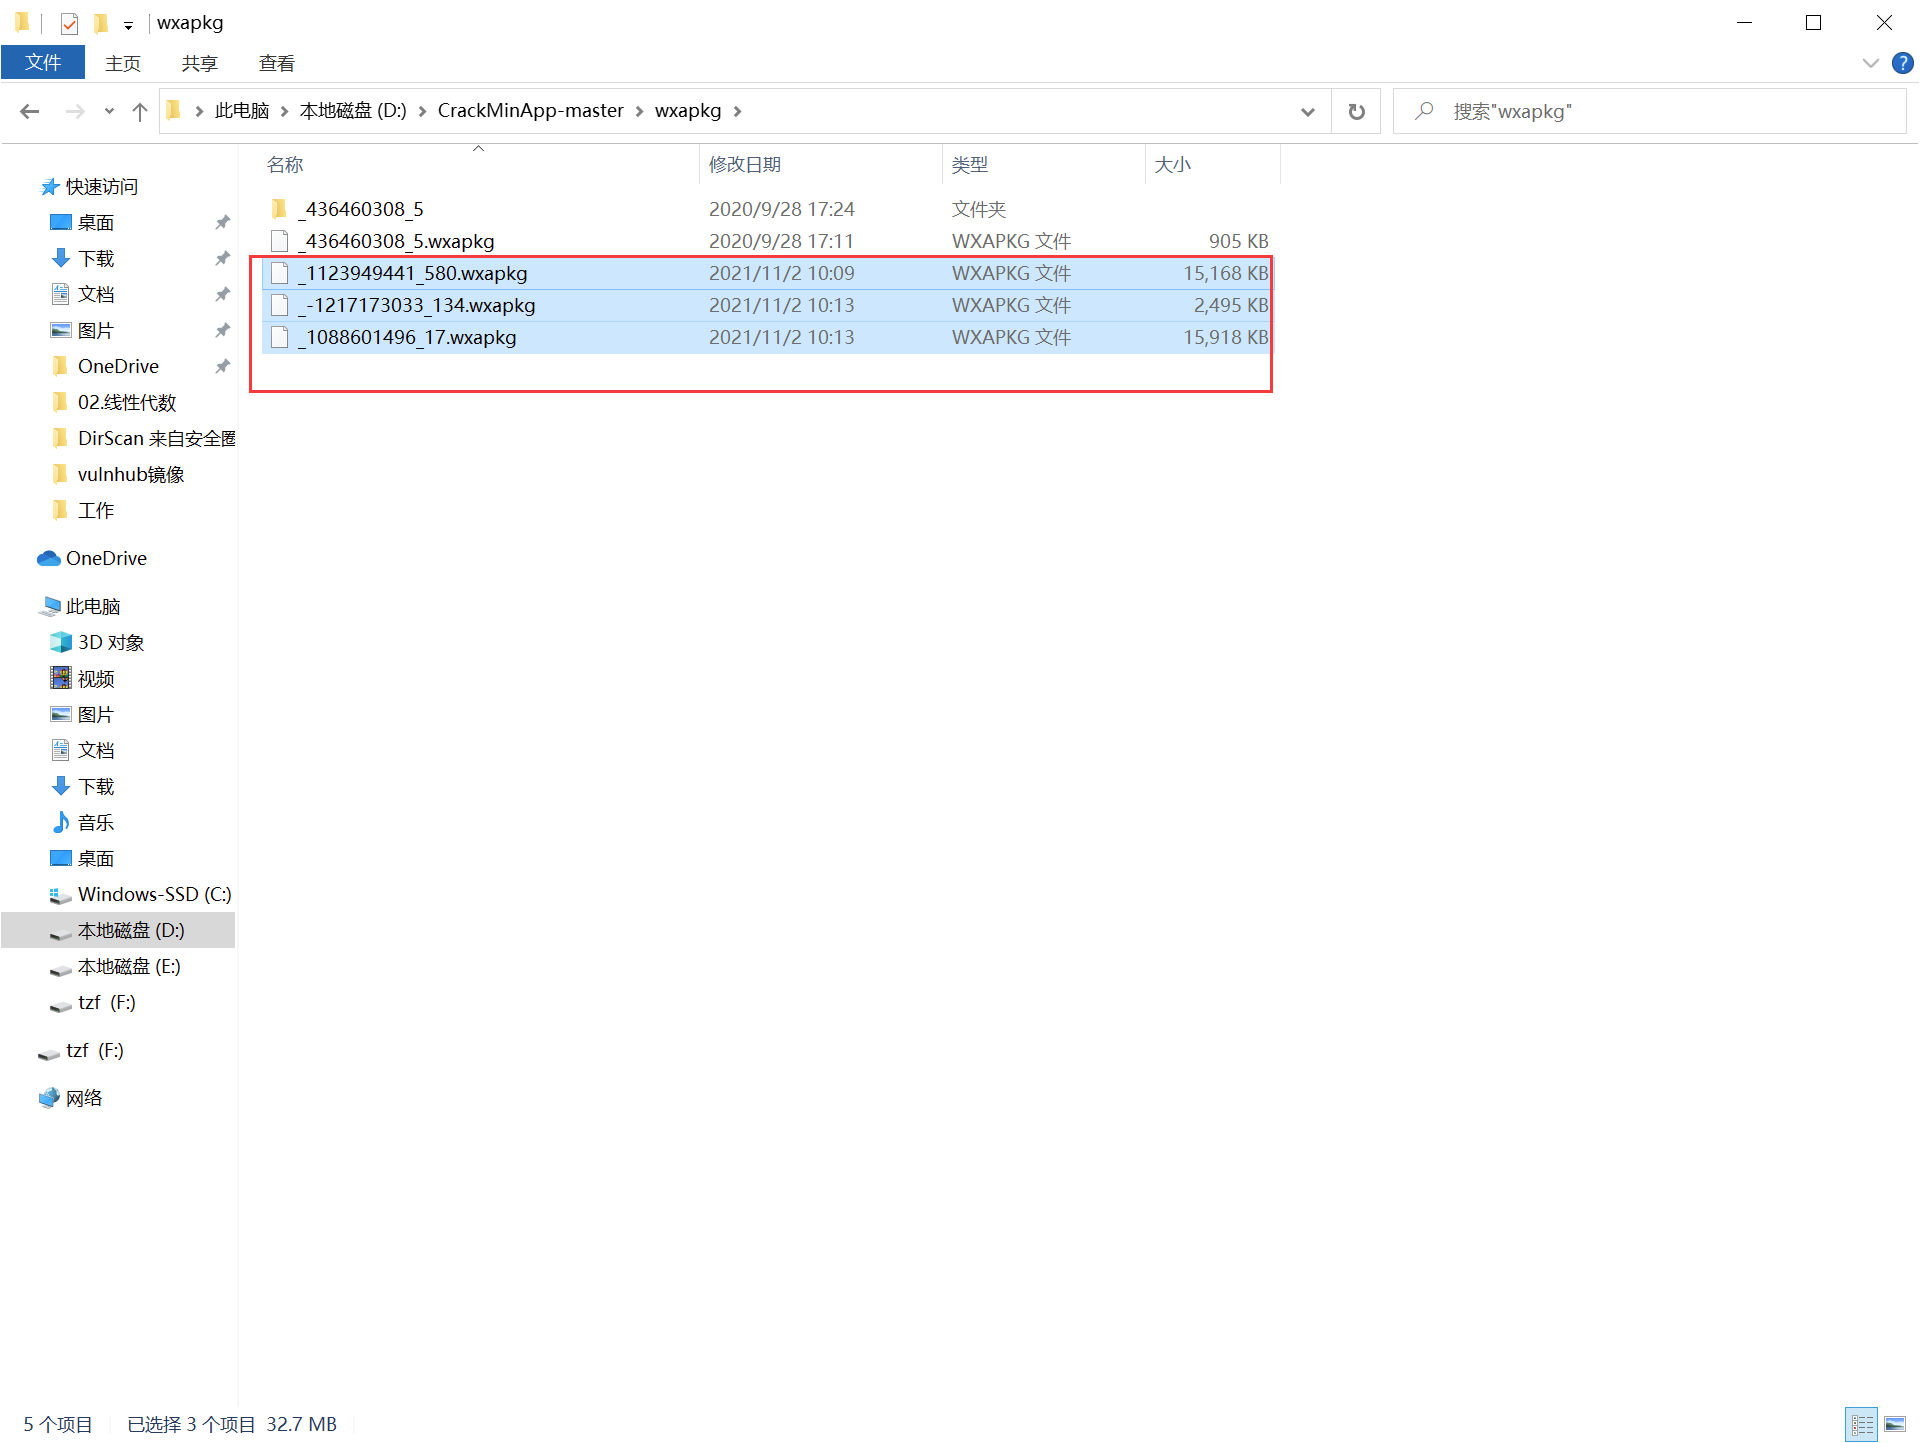Open the 主页 ribbon tab
Screen dimensions: 1920x1443
pyautogui.click(x=123, y=63)
